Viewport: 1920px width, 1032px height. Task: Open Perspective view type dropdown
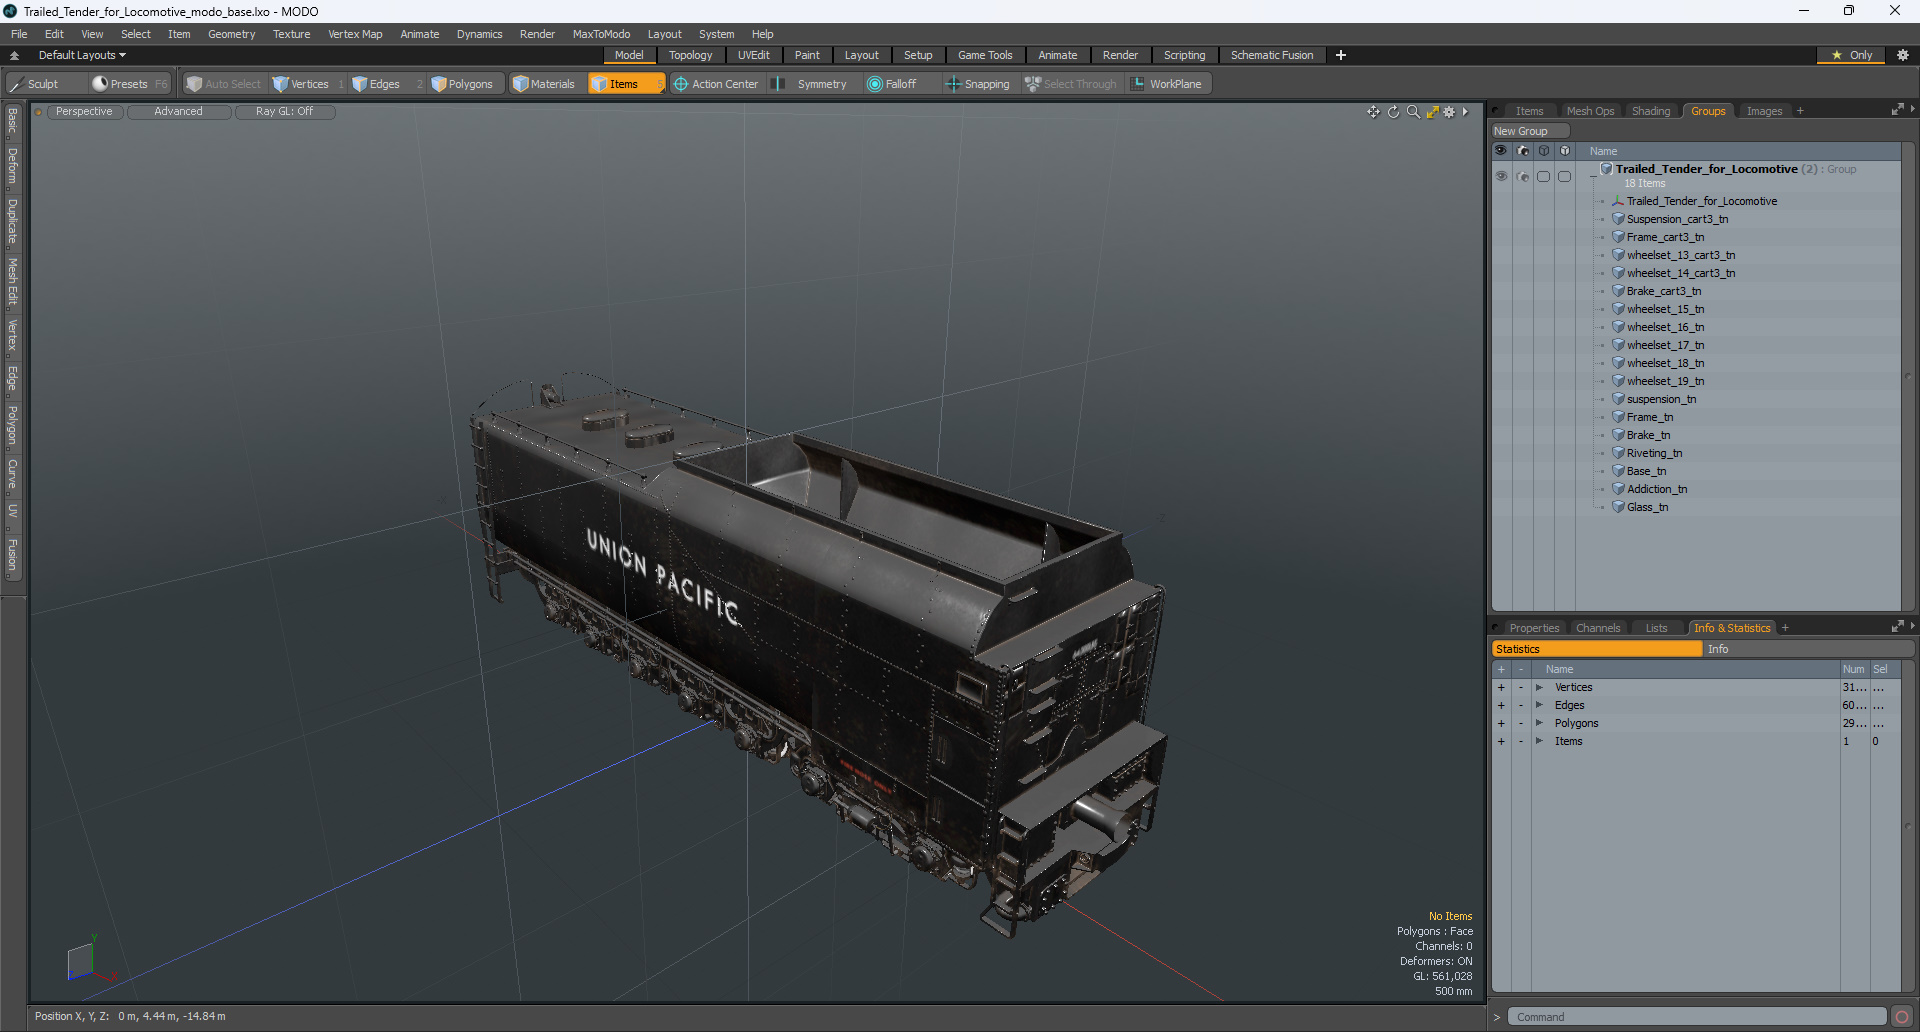[84, 112]
